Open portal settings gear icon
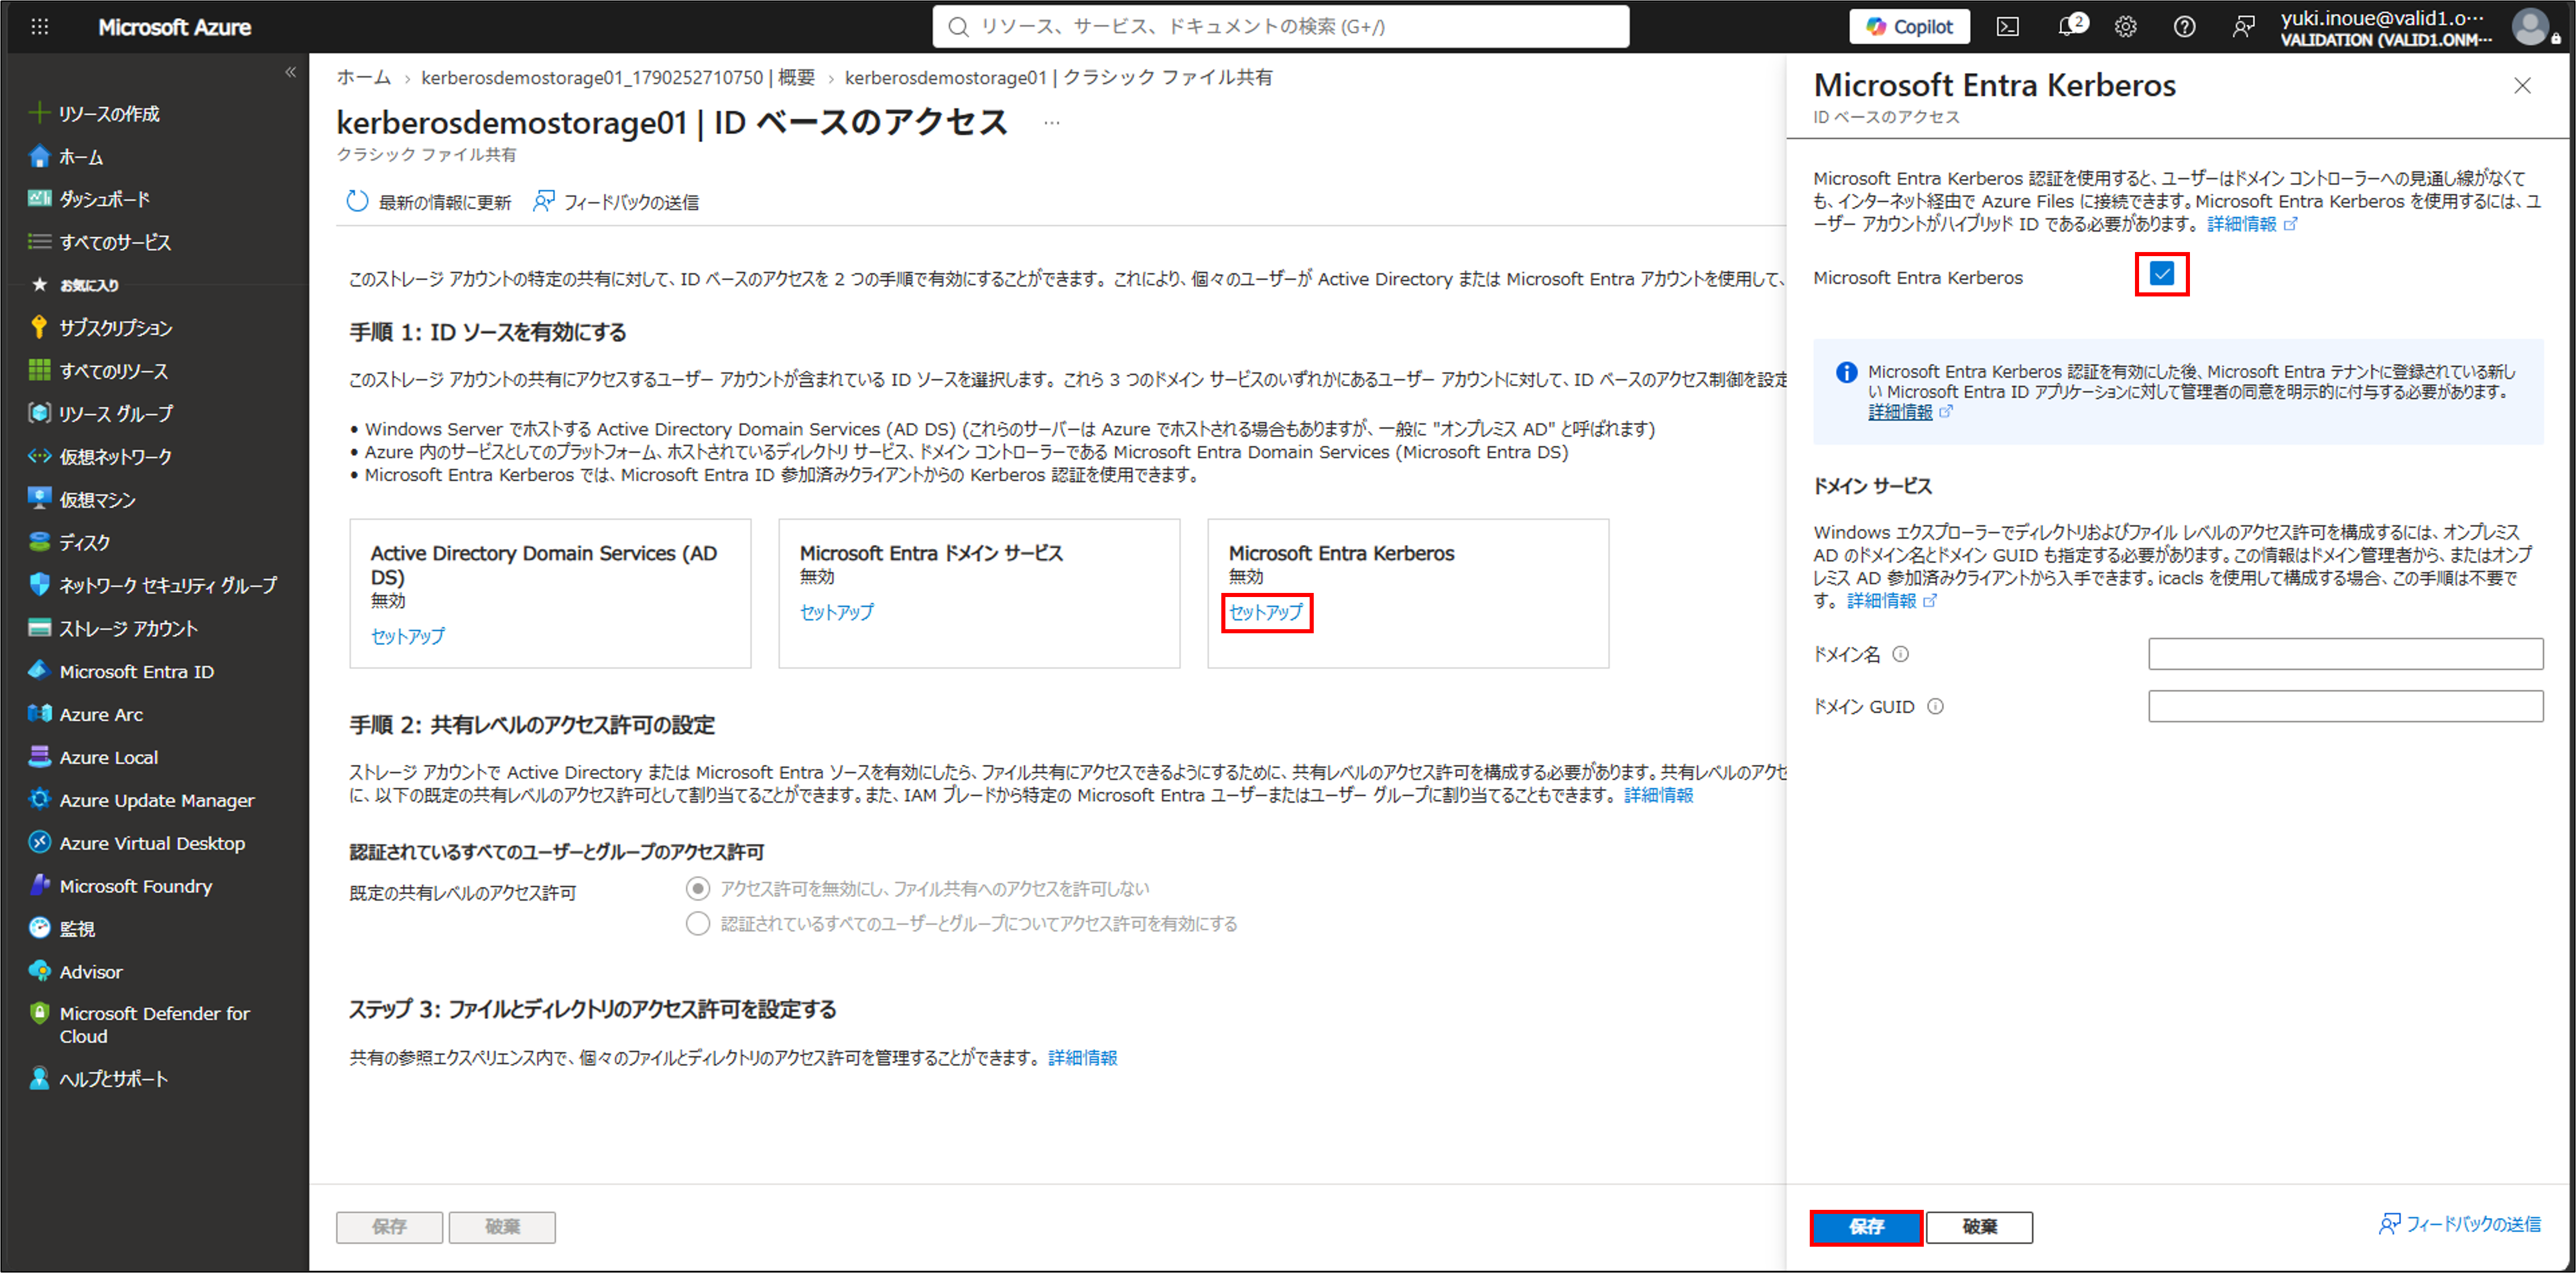Viewport: 2576px width, 1273px height. coord(2126,27)
